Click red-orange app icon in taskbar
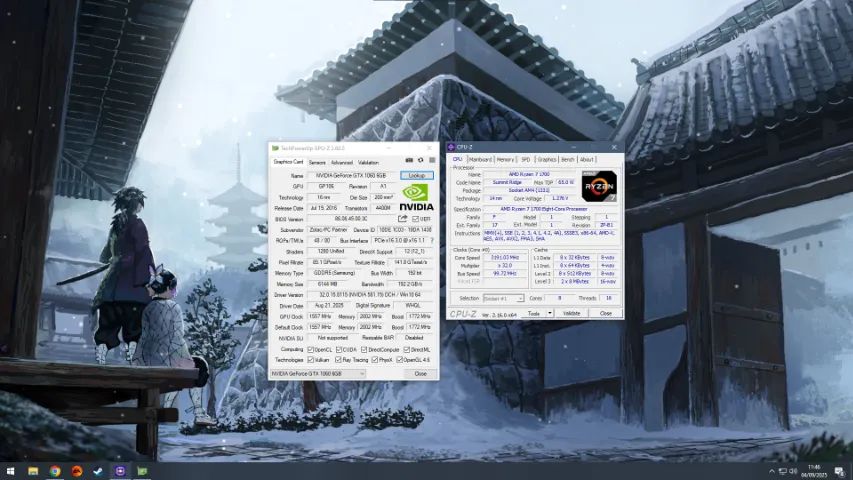The image size is (853, 480). [77, 471]
